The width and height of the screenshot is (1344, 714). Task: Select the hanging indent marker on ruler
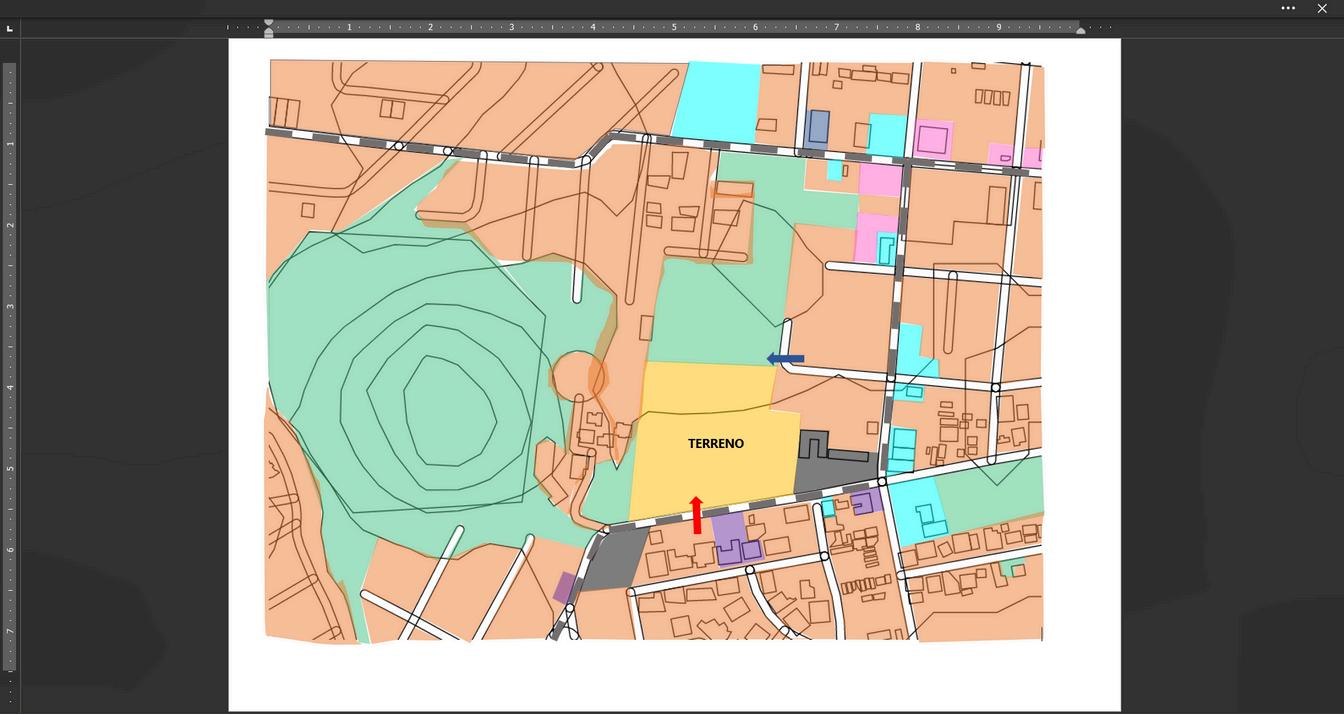tap(268, 32)
